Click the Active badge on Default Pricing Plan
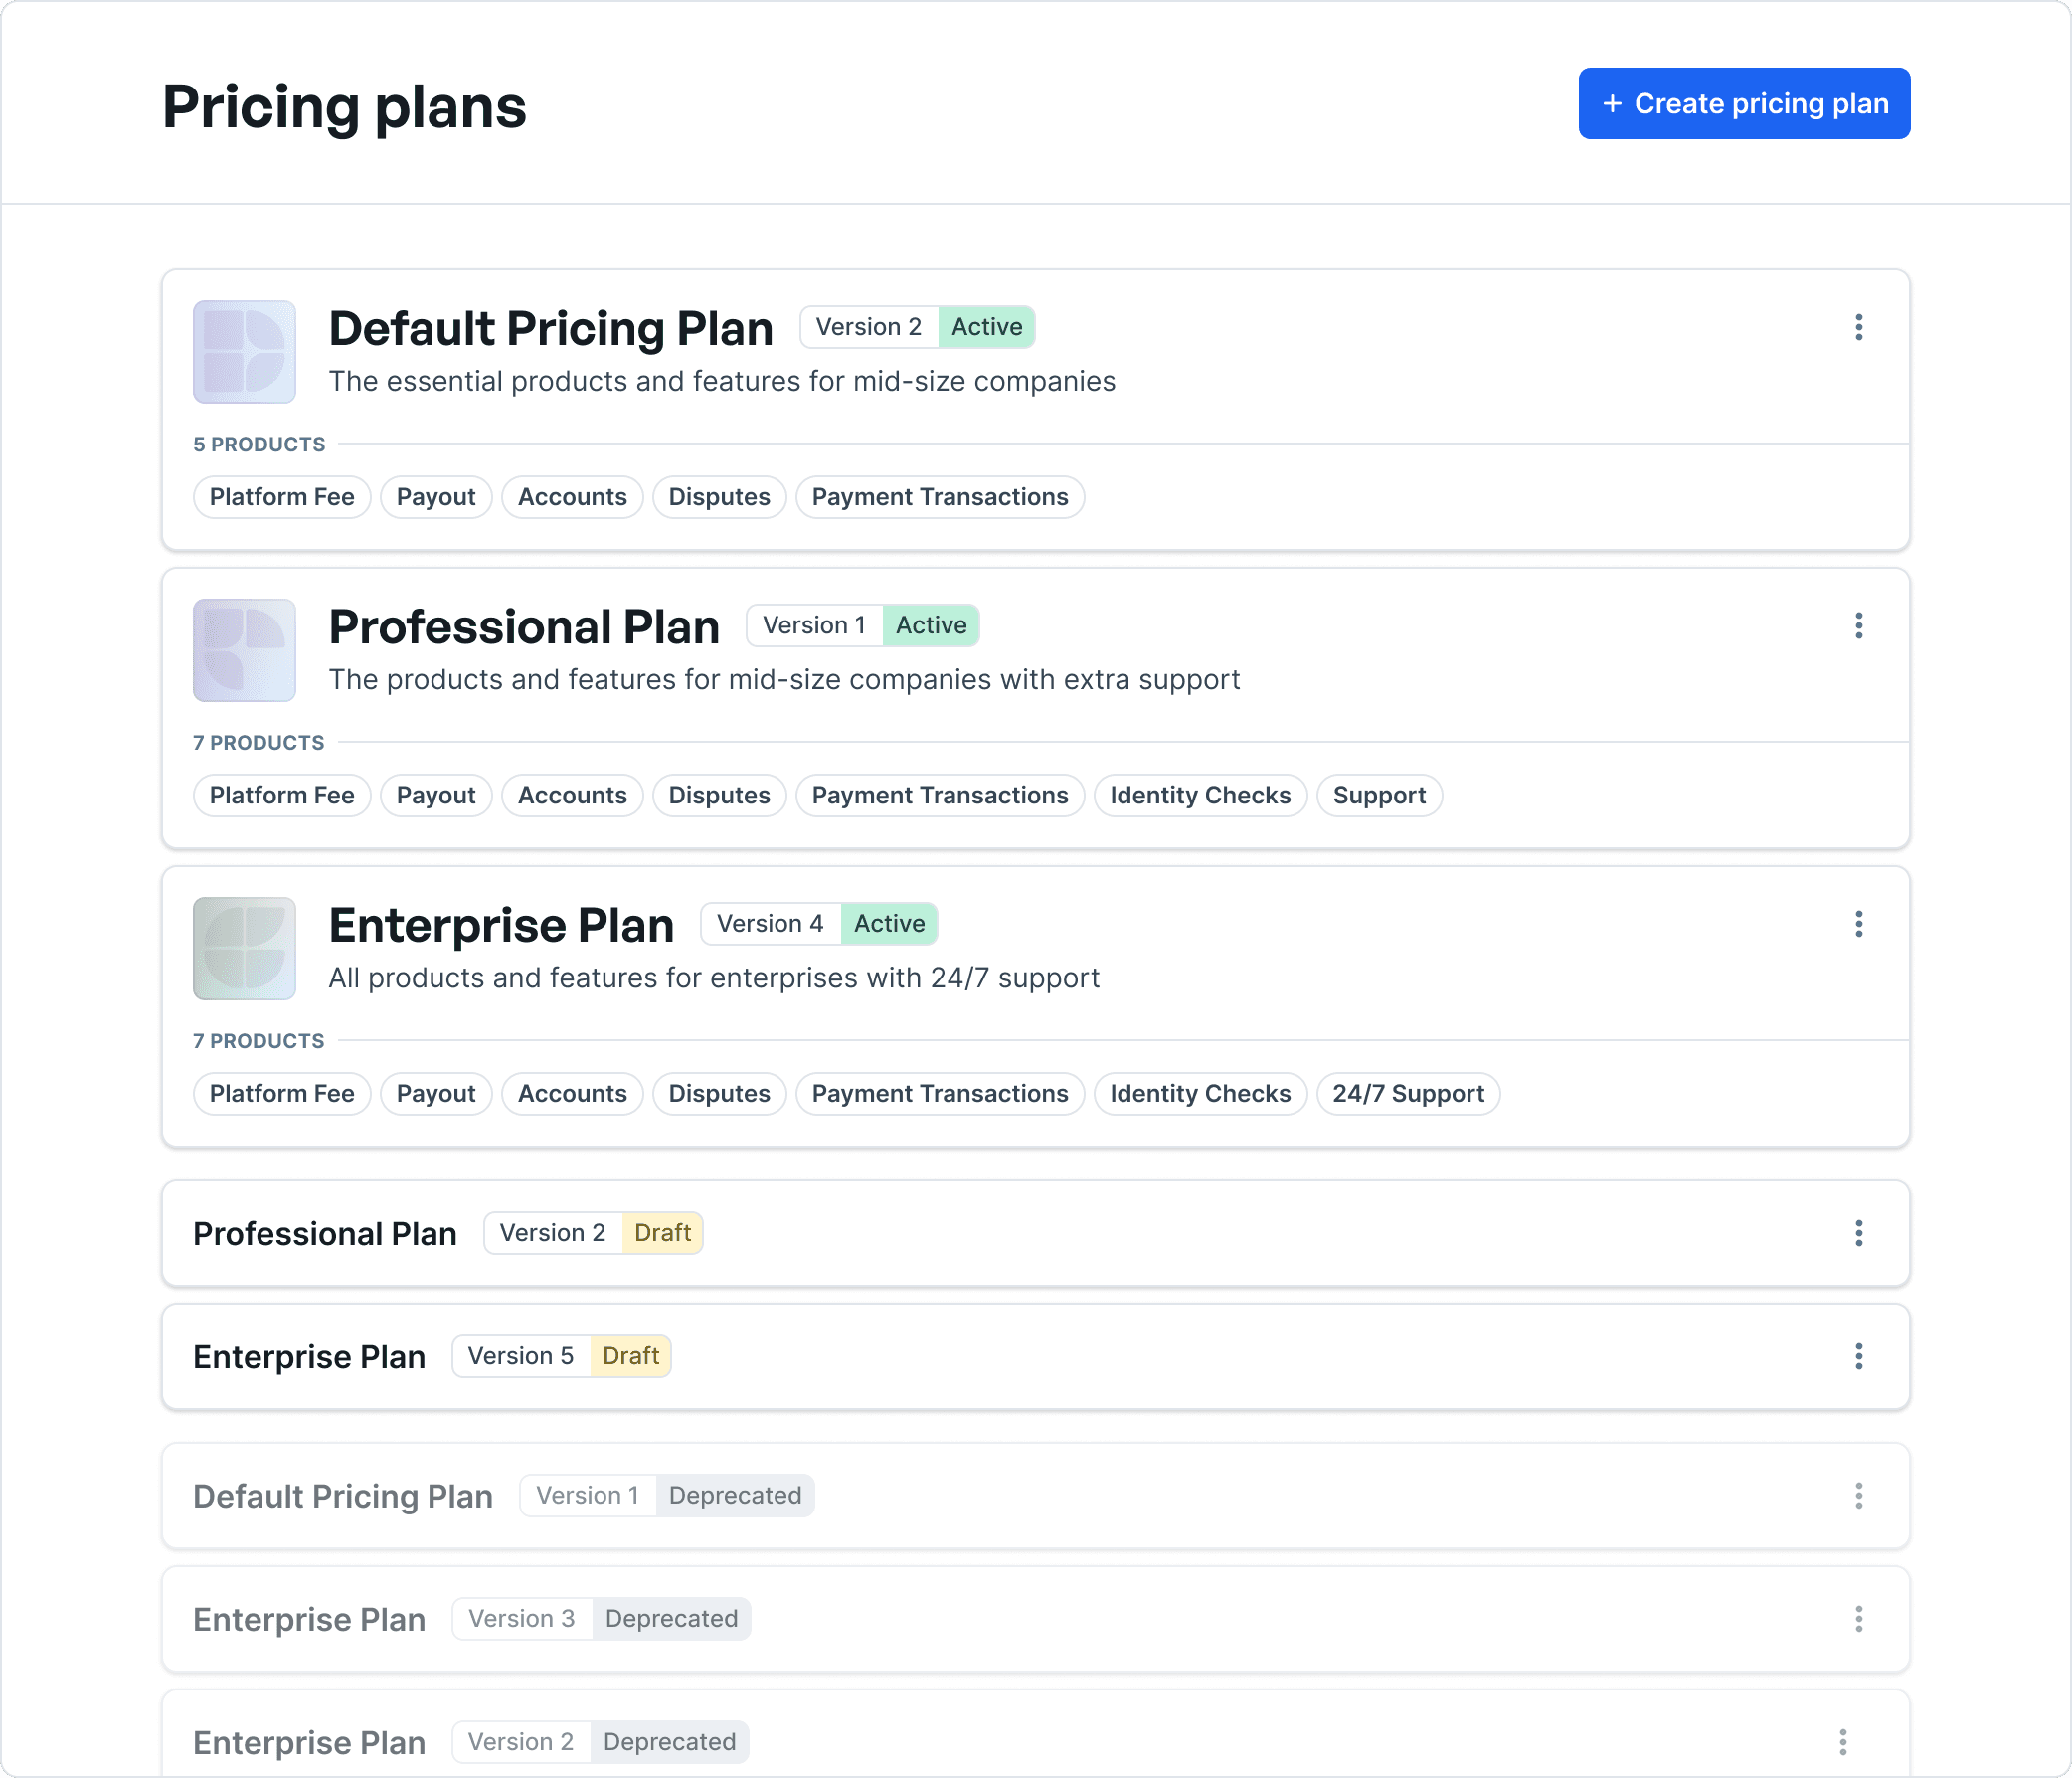 986,327
